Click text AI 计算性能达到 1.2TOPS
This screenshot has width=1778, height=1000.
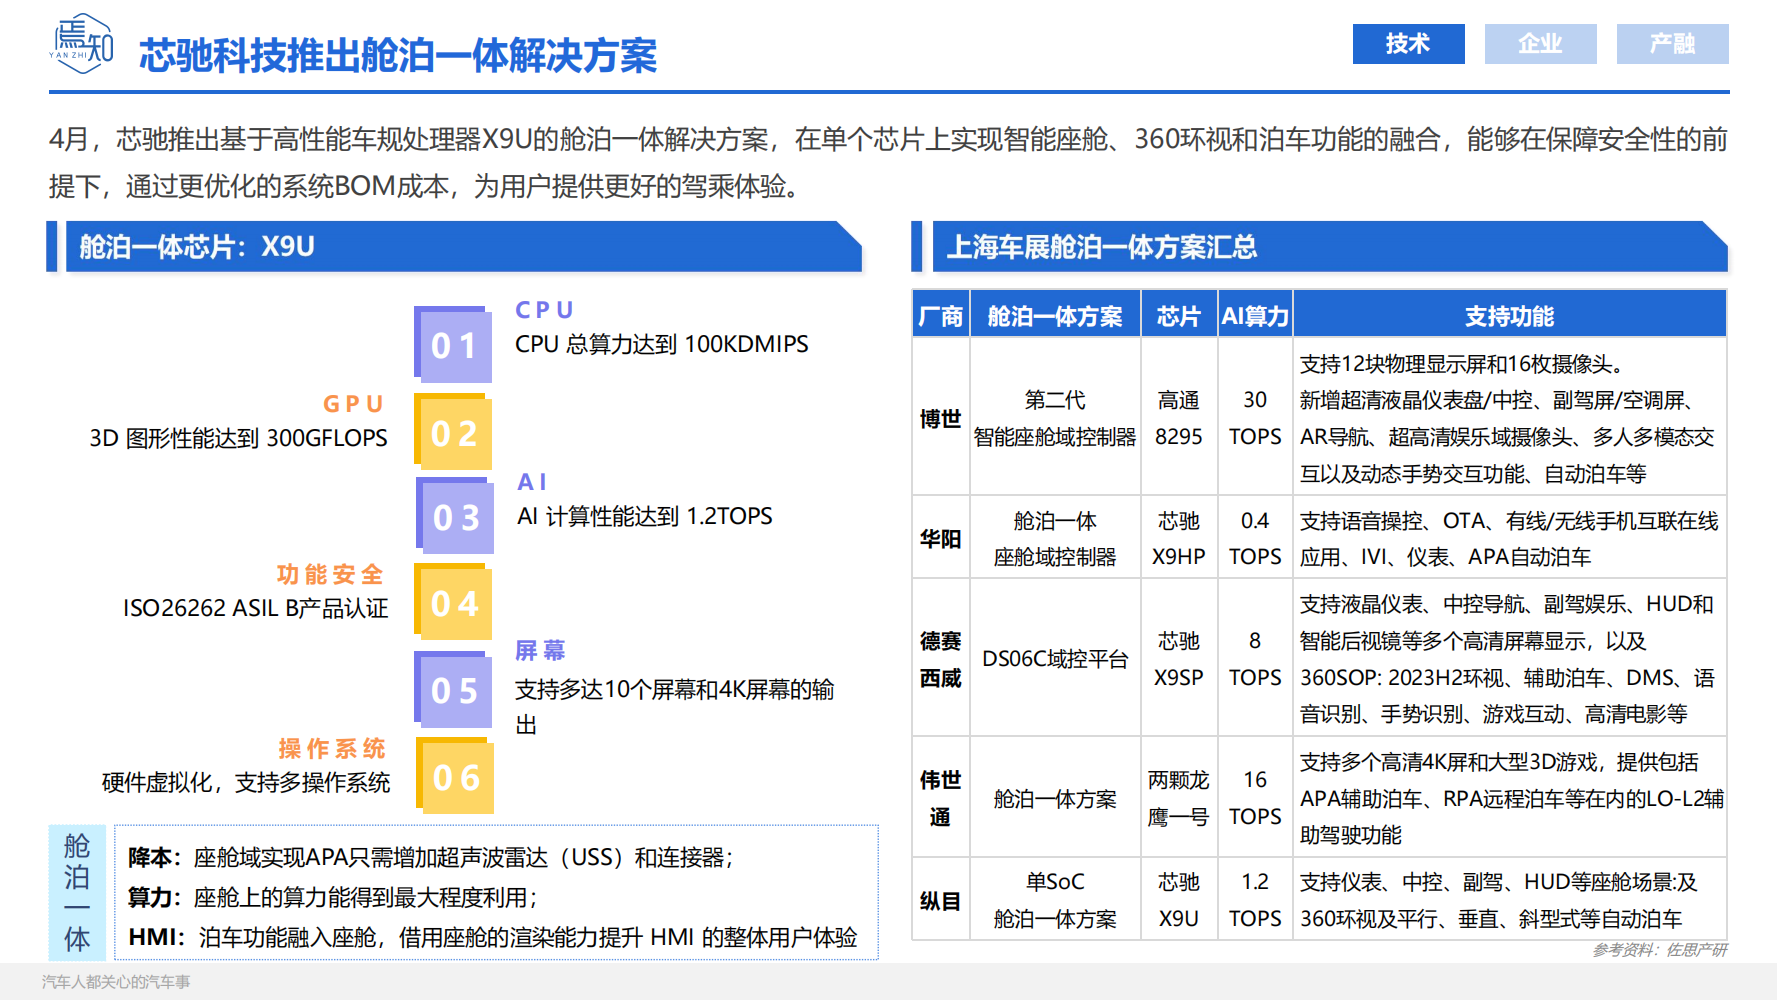[645, 516]
